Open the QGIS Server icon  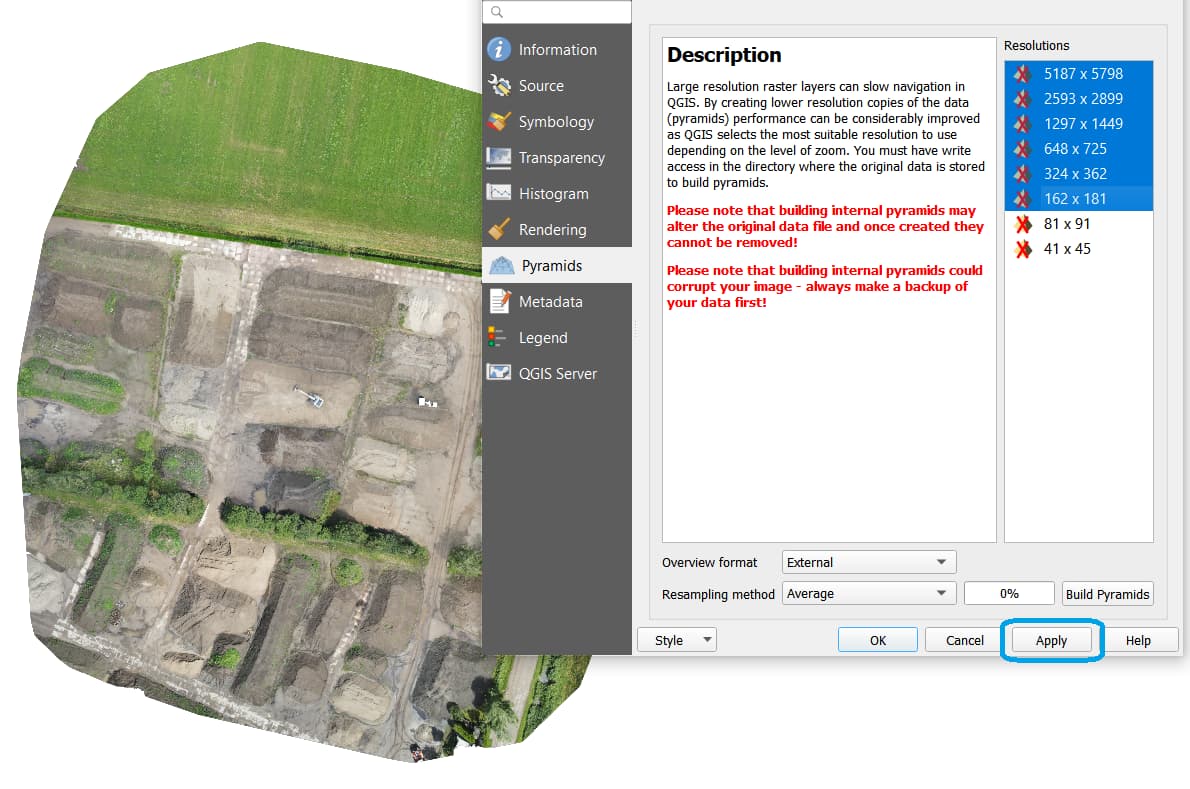coord(498,374)
